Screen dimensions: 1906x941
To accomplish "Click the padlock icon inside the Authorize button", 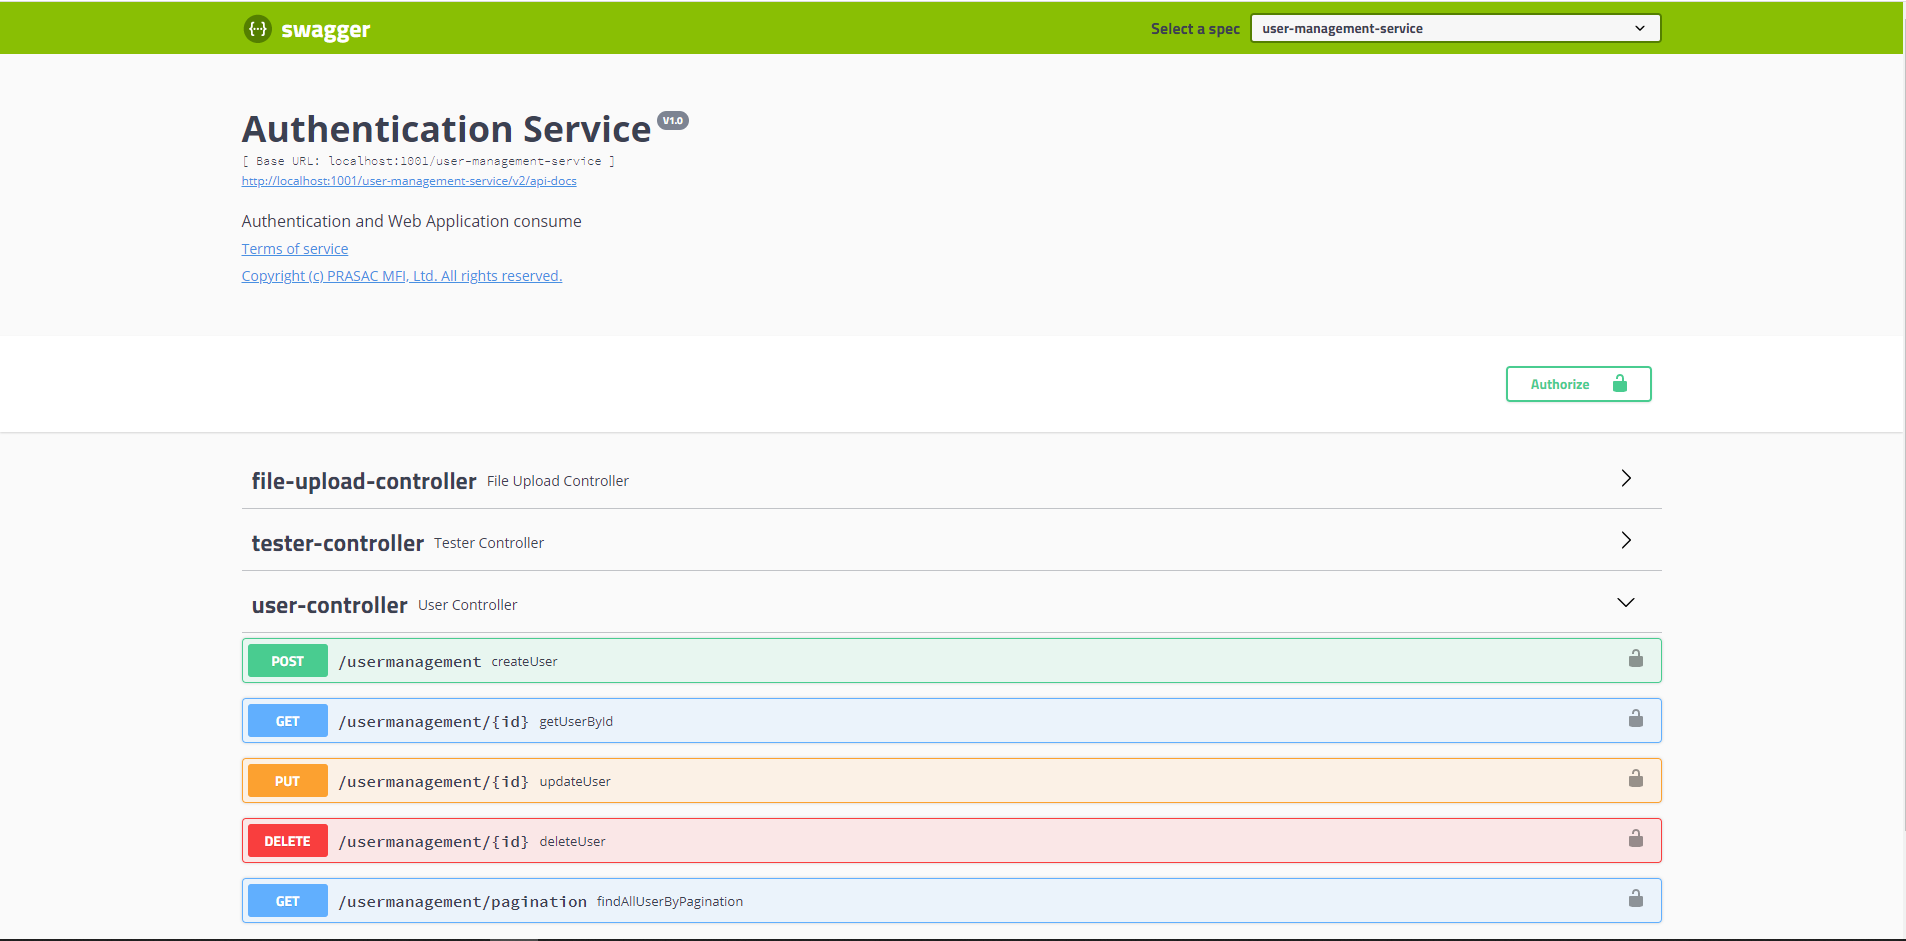I will (x=1619, y=383).
